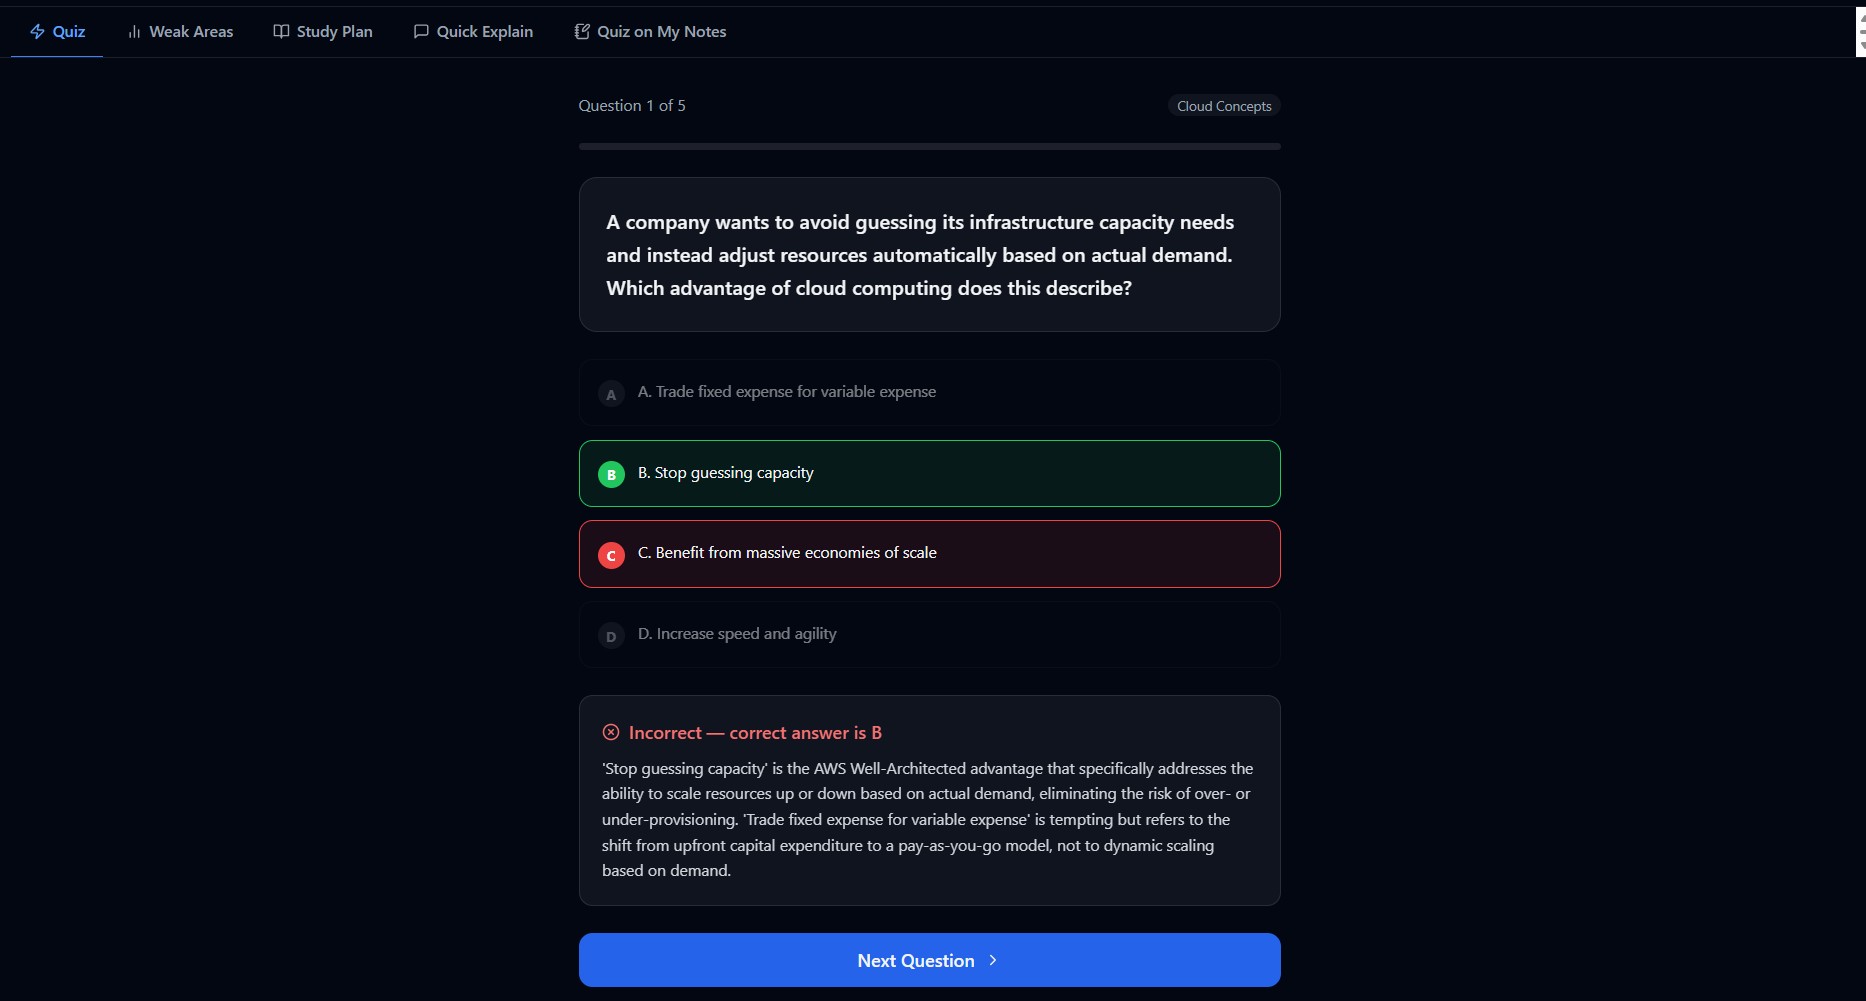The height and width of the screenshot is (1001, 1866).
Task: Click the question text card
Action: coord(929,255)
